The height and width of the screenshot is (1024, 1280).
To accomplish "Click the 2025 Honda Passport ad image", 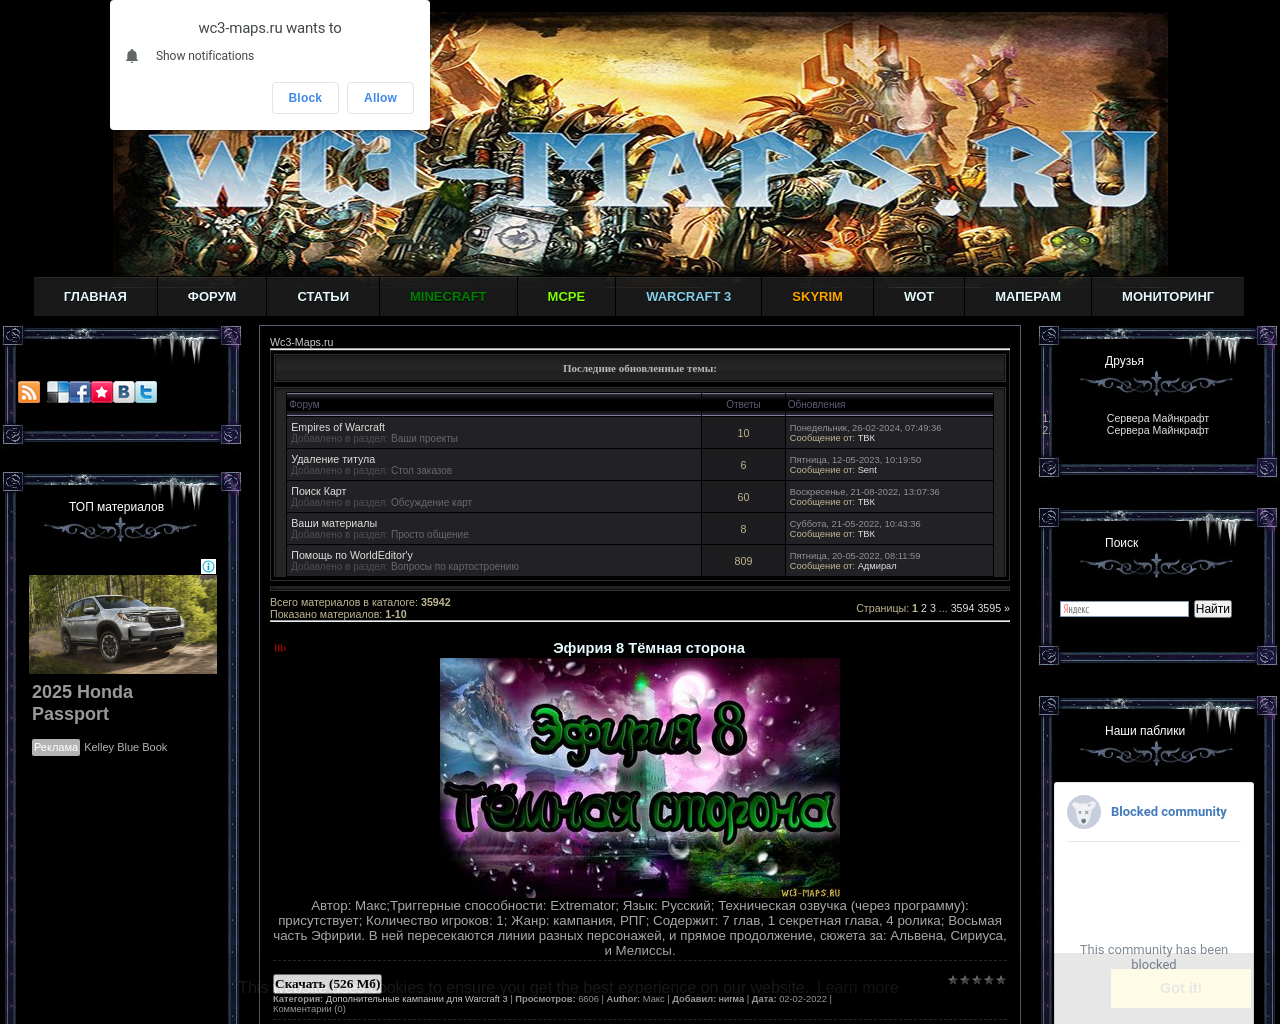I will tap(123, 624).
